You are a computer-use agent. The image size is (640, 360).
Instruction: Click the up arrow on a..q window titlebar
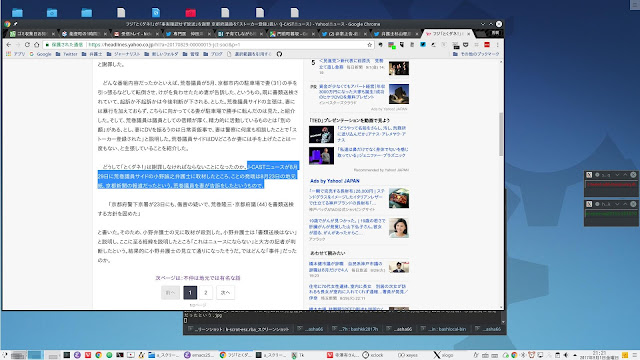(x=625, y=175)
